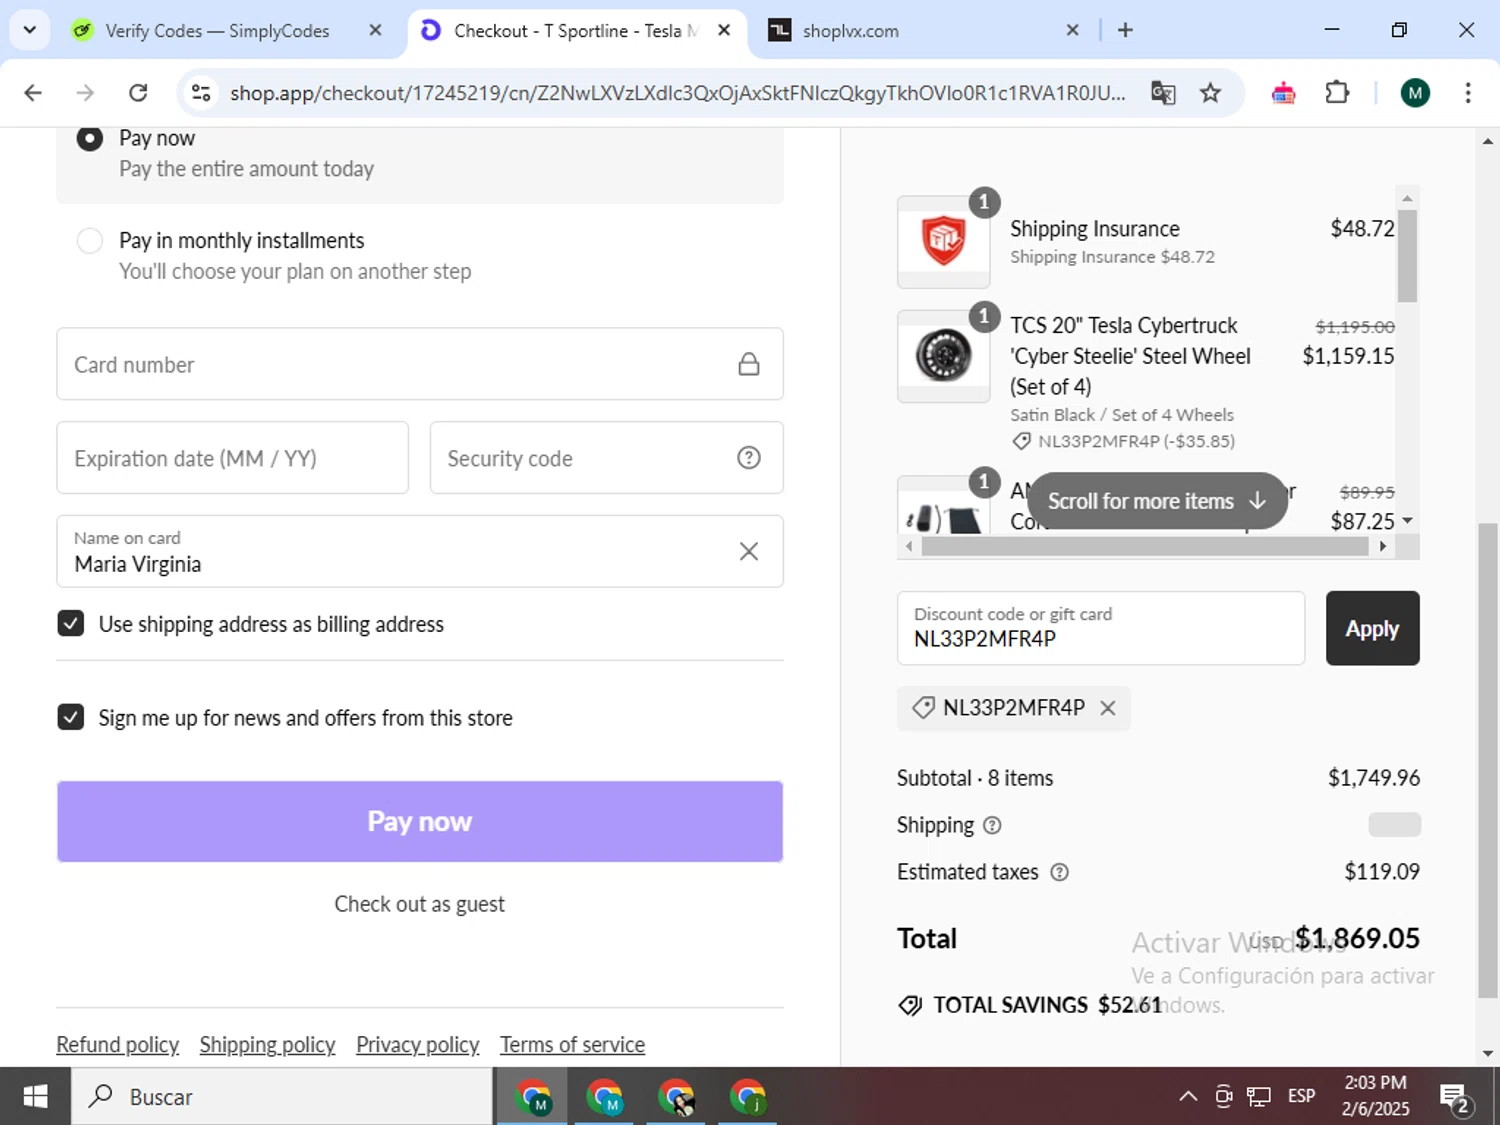Screen dimensions: 1500x1125
Task: Click cart list scroll up arrow
Action: (1407, 198)
